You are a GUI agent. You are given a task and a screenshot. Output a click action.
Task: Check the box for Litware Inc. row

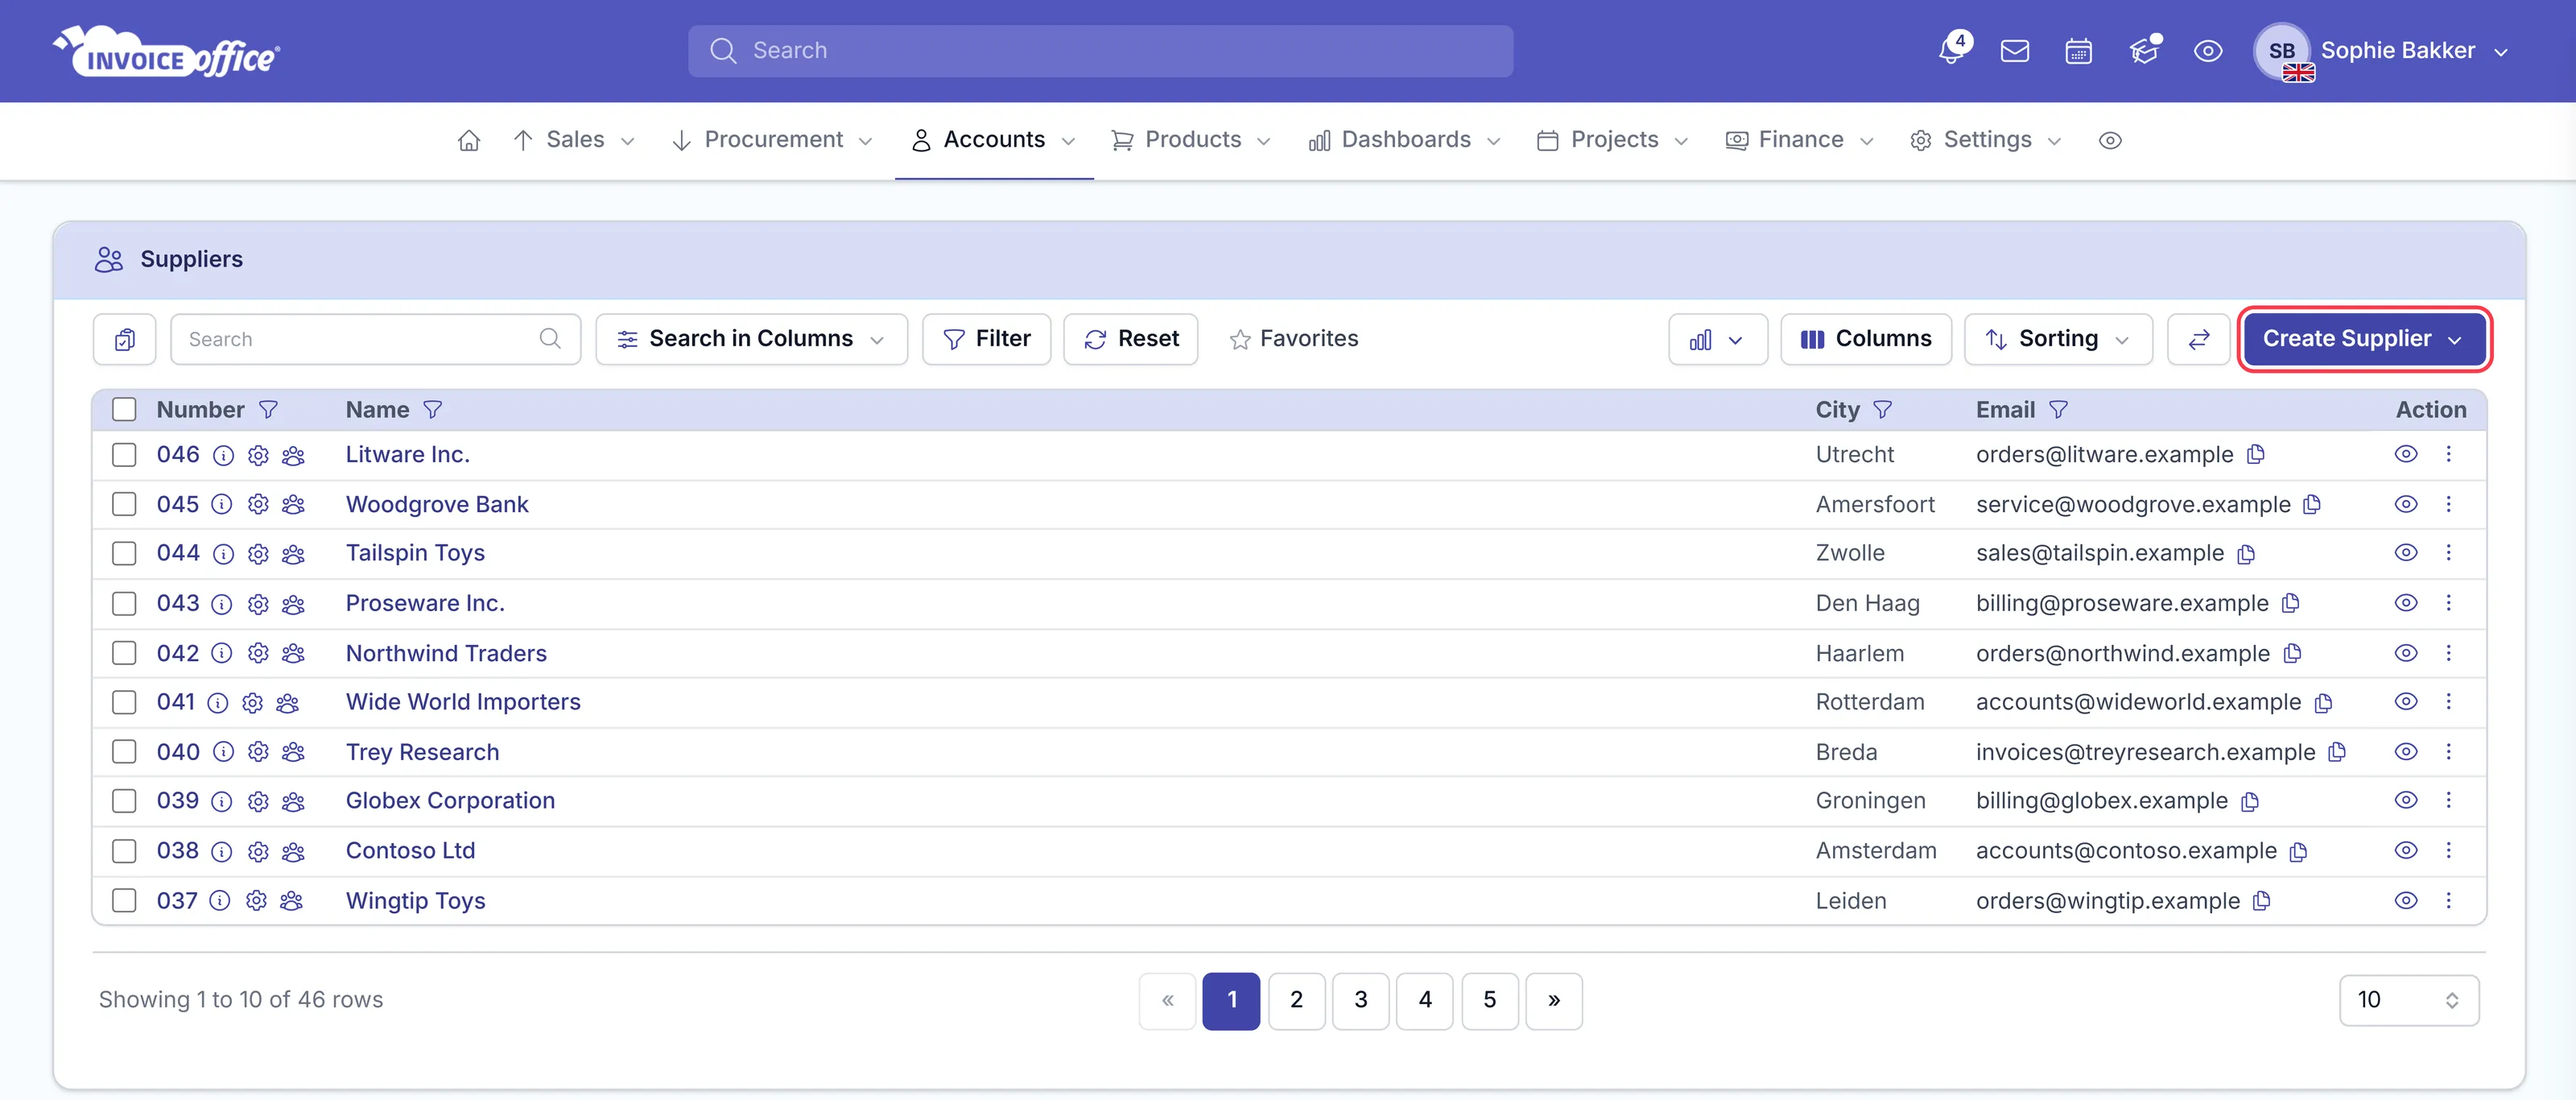pos(124,455)
